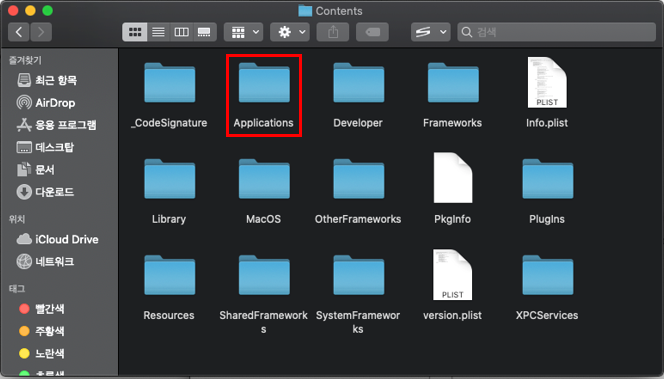
Task: Open the action gear menu
Action: (290, 32)
